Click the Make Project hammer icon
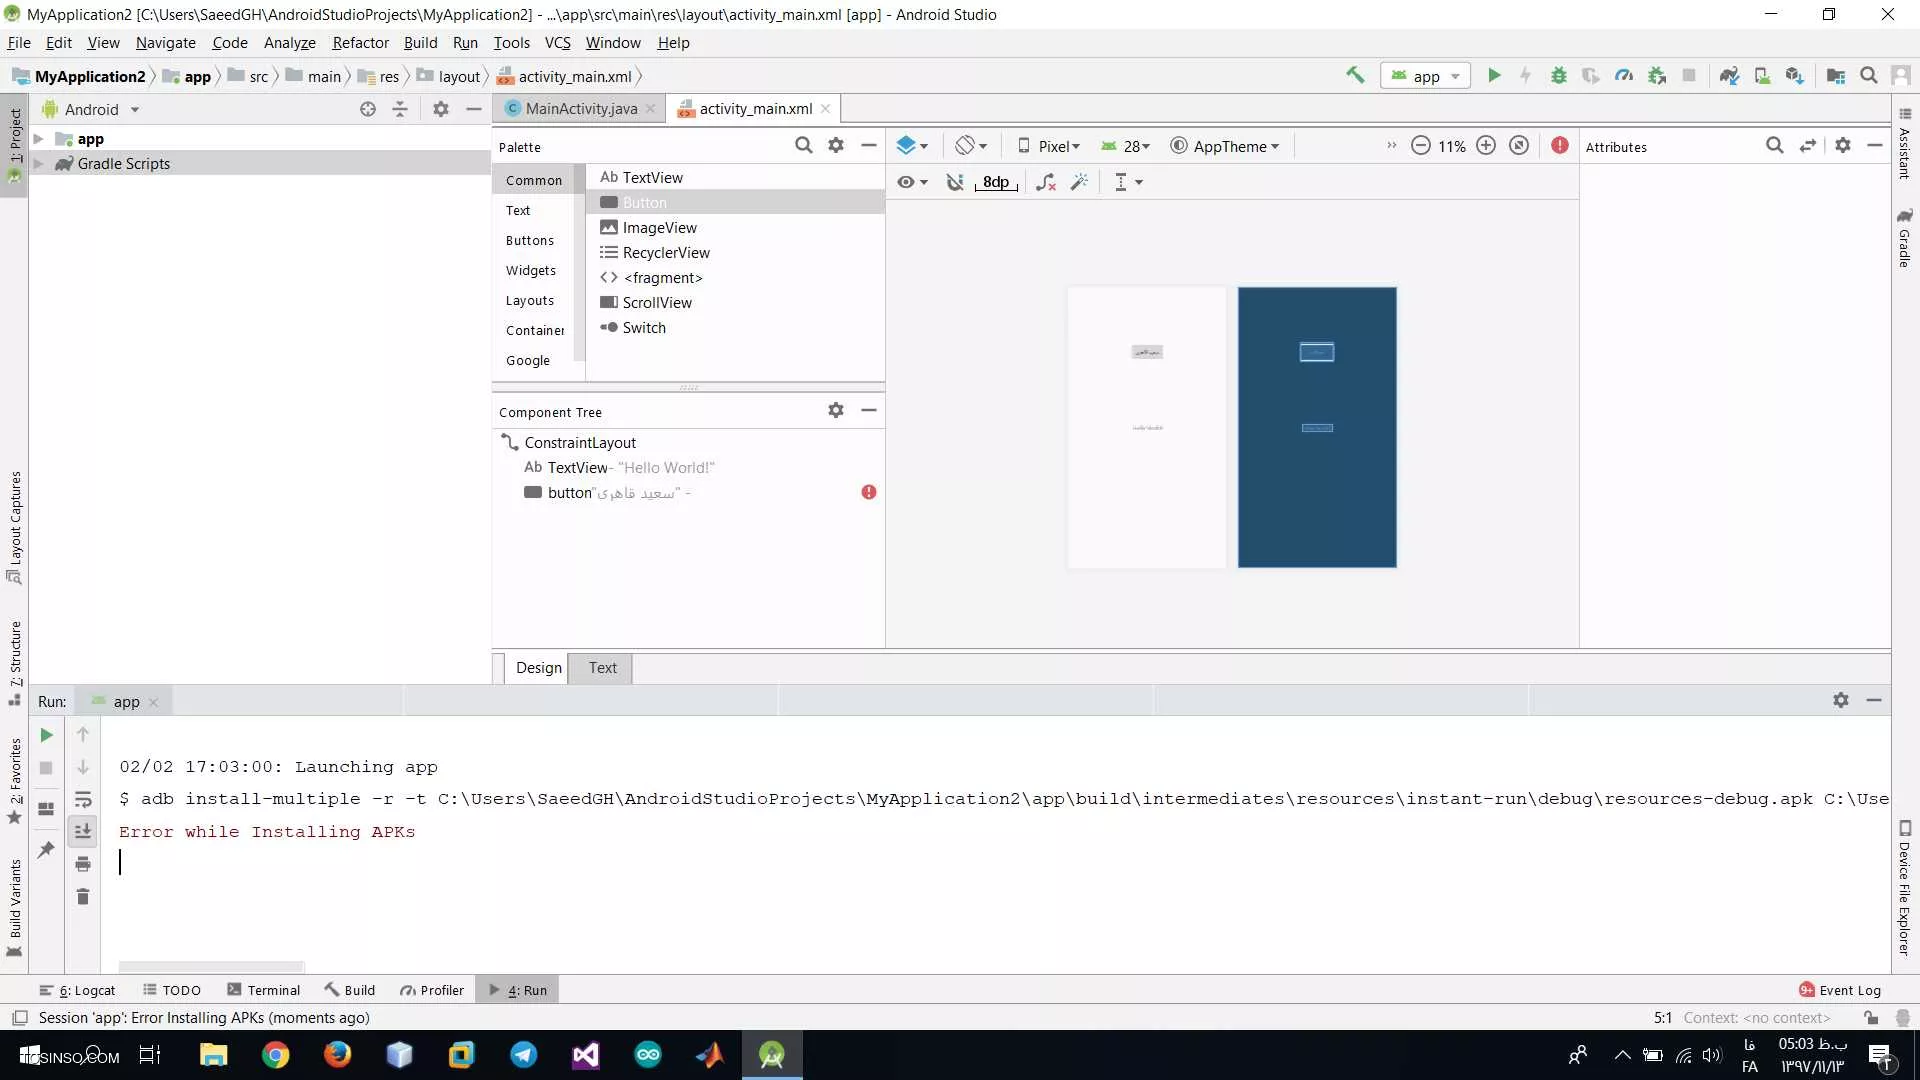 pos(1355,75)
